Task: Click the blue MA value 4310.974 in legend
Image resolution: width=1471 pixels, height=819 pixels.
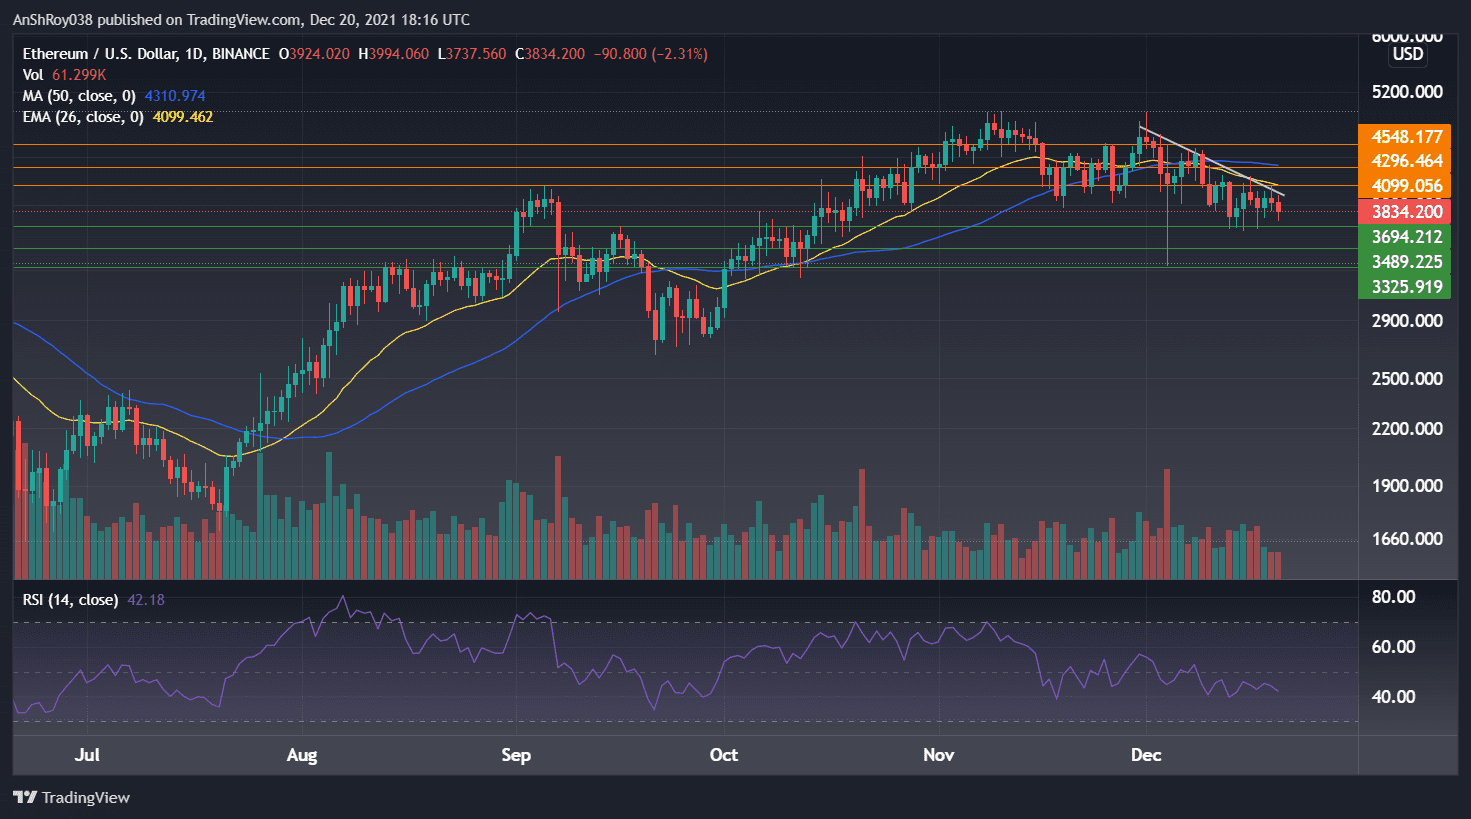Action: pyautogui.click(x=173, y=96)
